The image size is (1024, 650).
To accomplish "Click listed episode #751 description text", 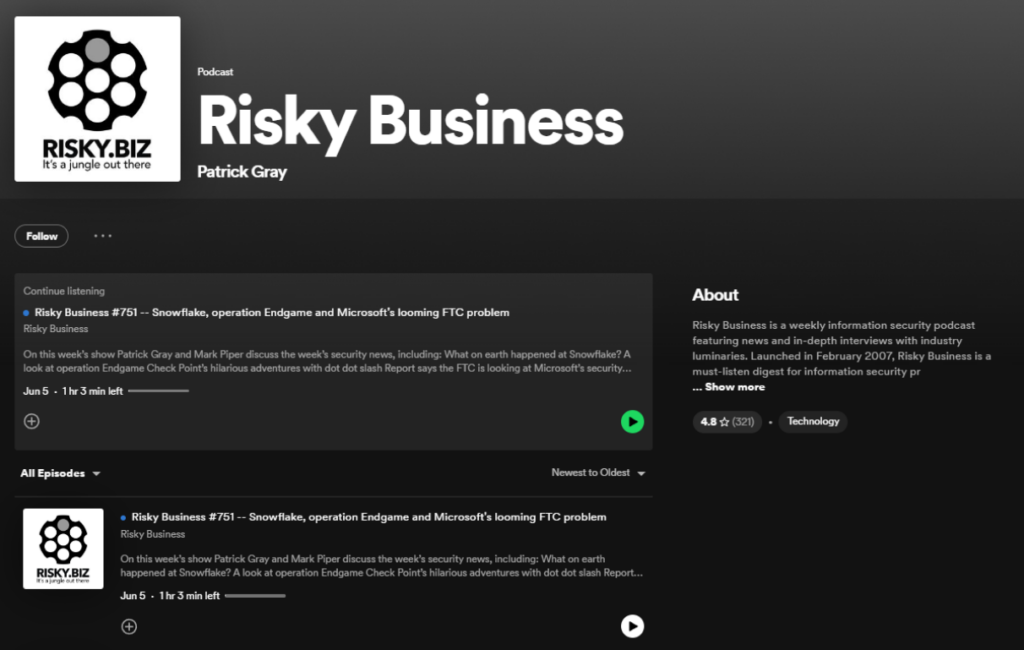I will [381, 566].
